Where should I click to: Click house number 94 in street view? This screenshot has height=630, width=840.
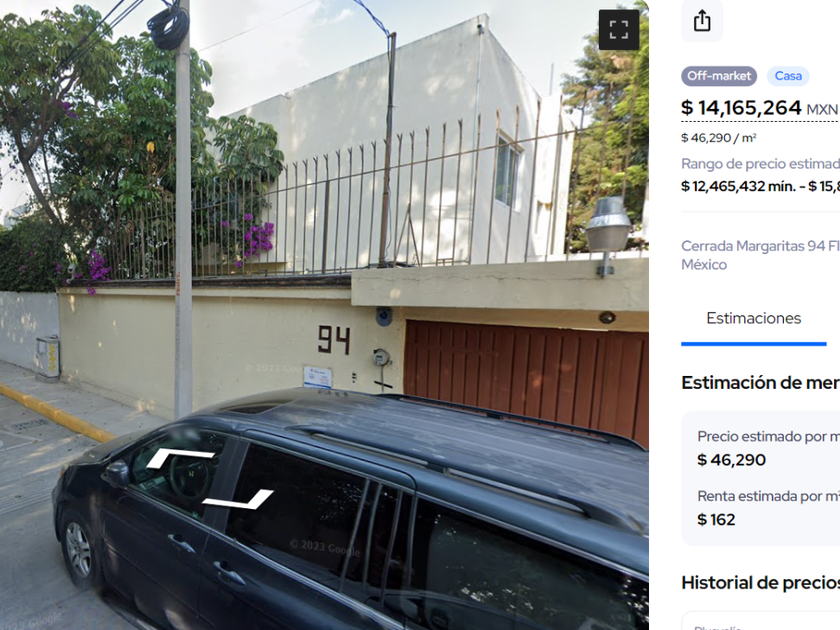click(334, 340)
